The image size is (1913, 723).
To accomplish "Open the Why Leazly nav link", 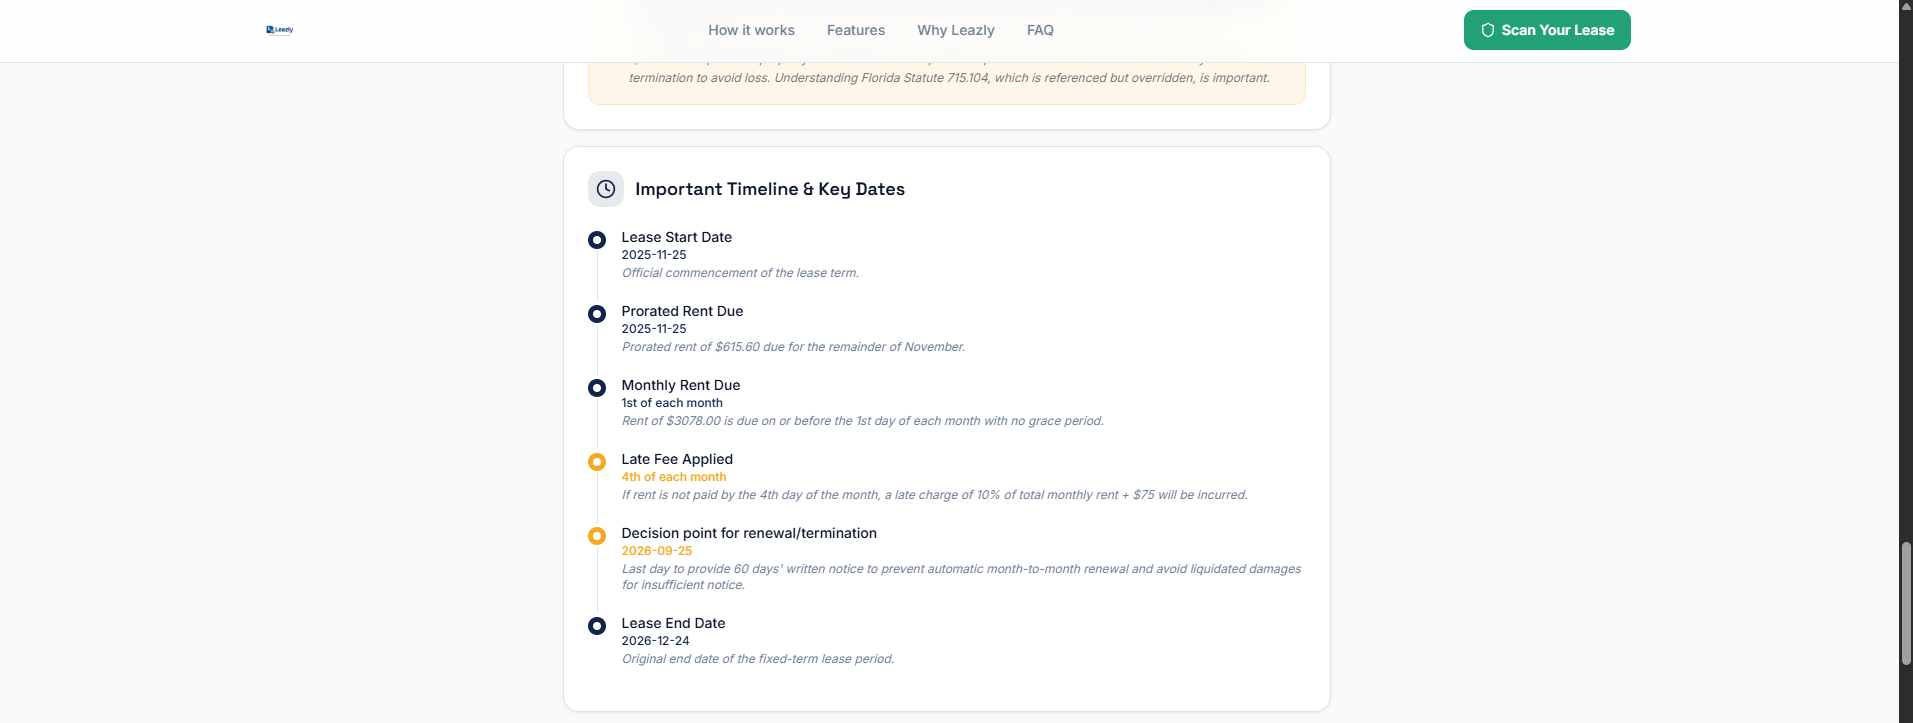I will tap(956, 30).
